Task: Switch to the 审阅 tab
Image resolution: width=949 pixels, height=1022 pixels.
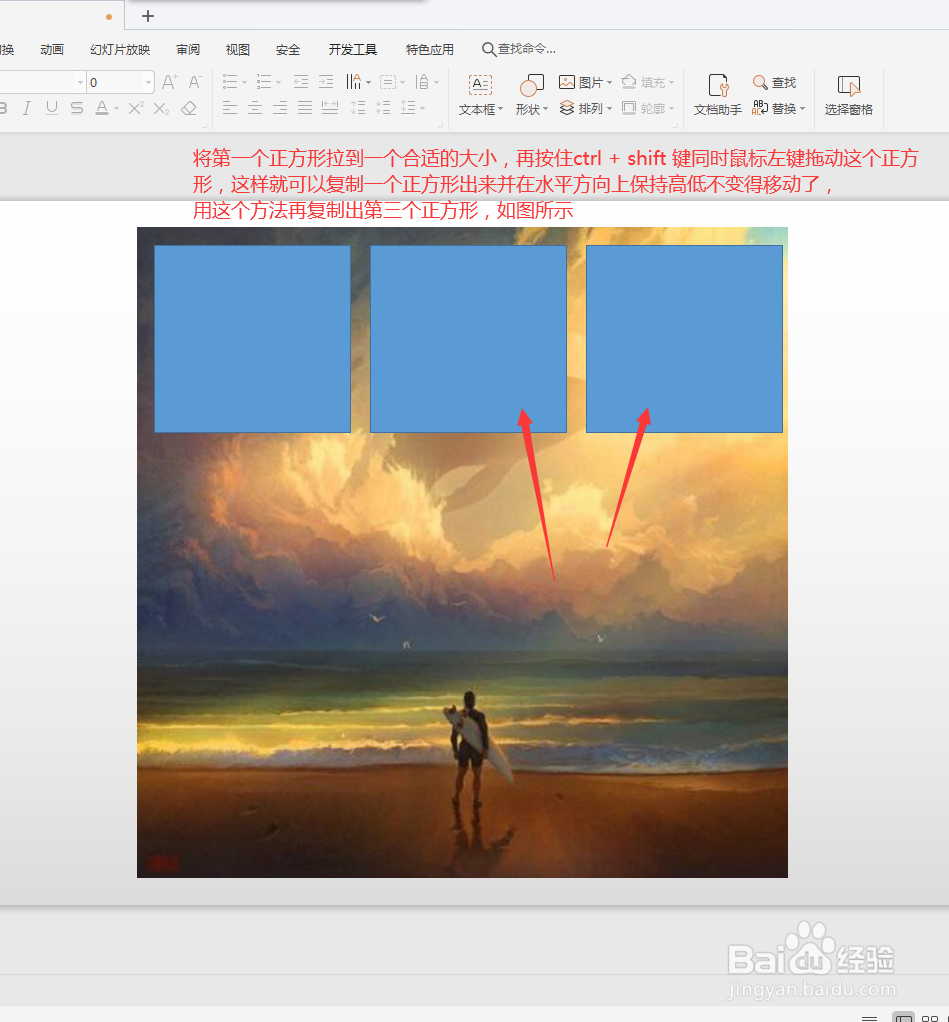Action: coord(188,50)
